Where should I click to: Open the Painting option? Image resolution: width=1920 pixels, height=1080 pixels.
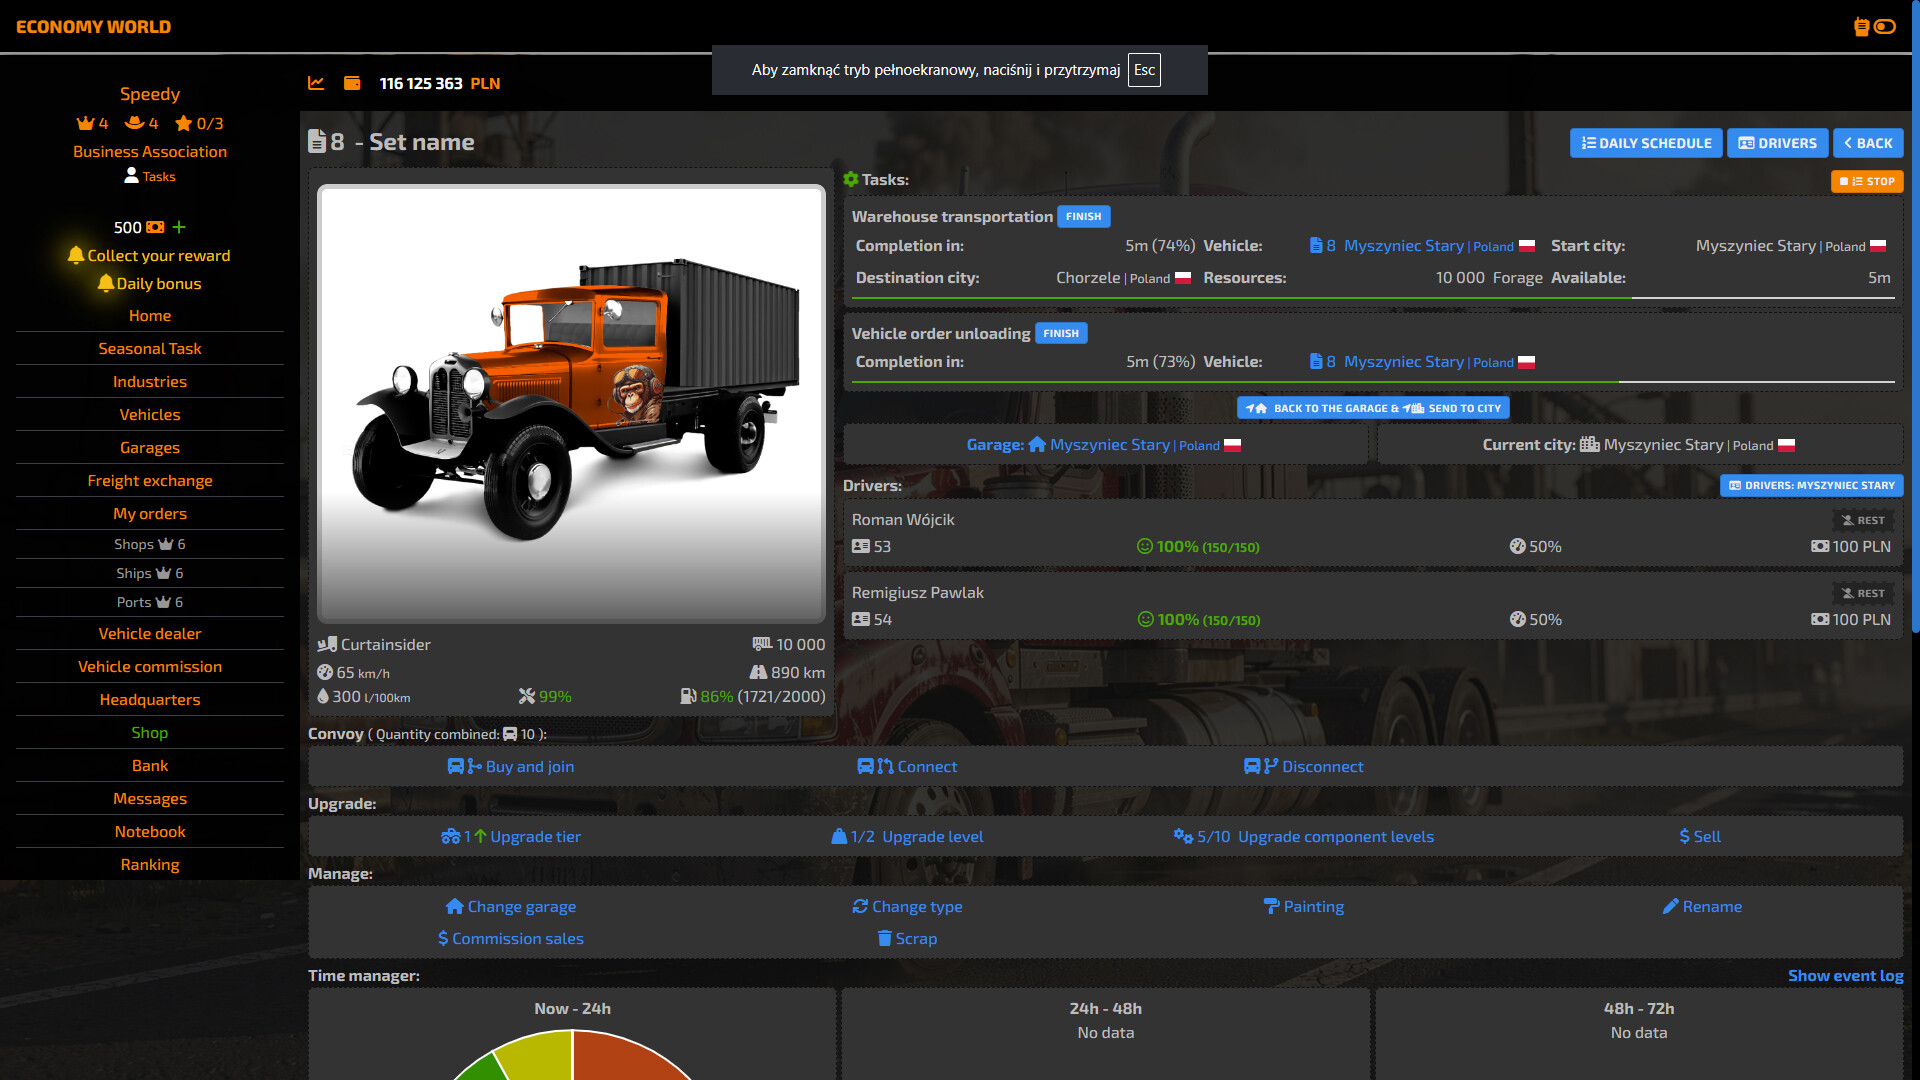pos(1303,907)
